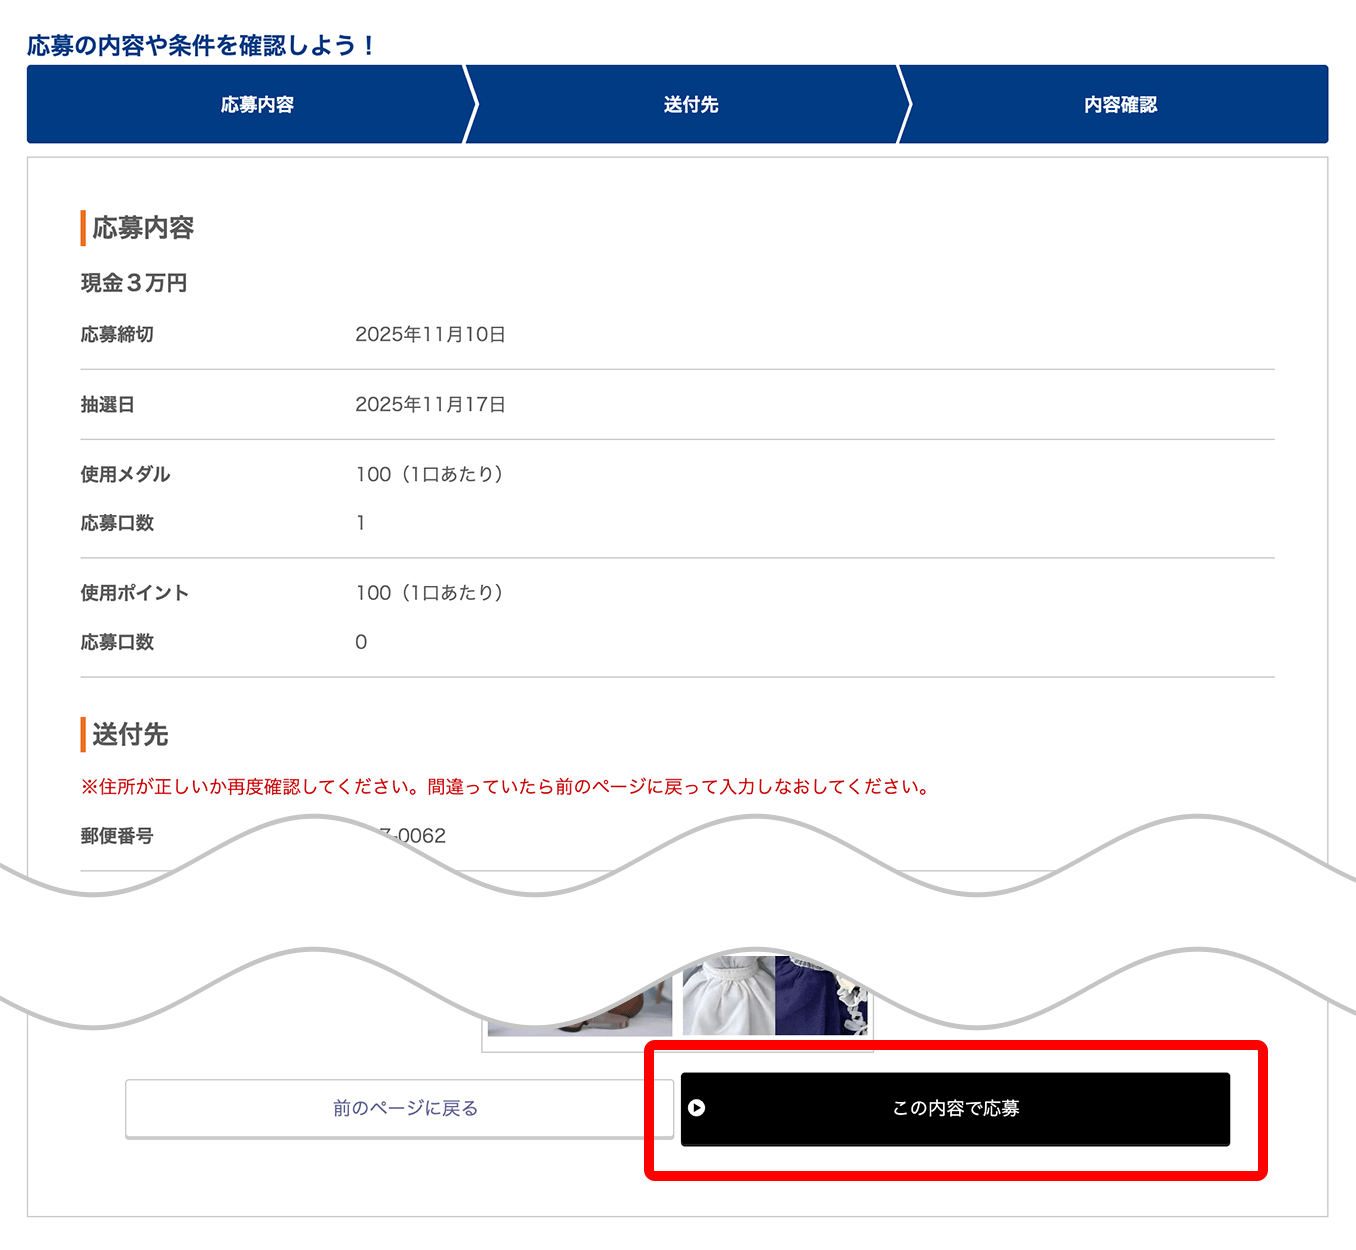1356x1250 pixels.
Task: Click the white dress thumbnail image
Action: (730, 998)
